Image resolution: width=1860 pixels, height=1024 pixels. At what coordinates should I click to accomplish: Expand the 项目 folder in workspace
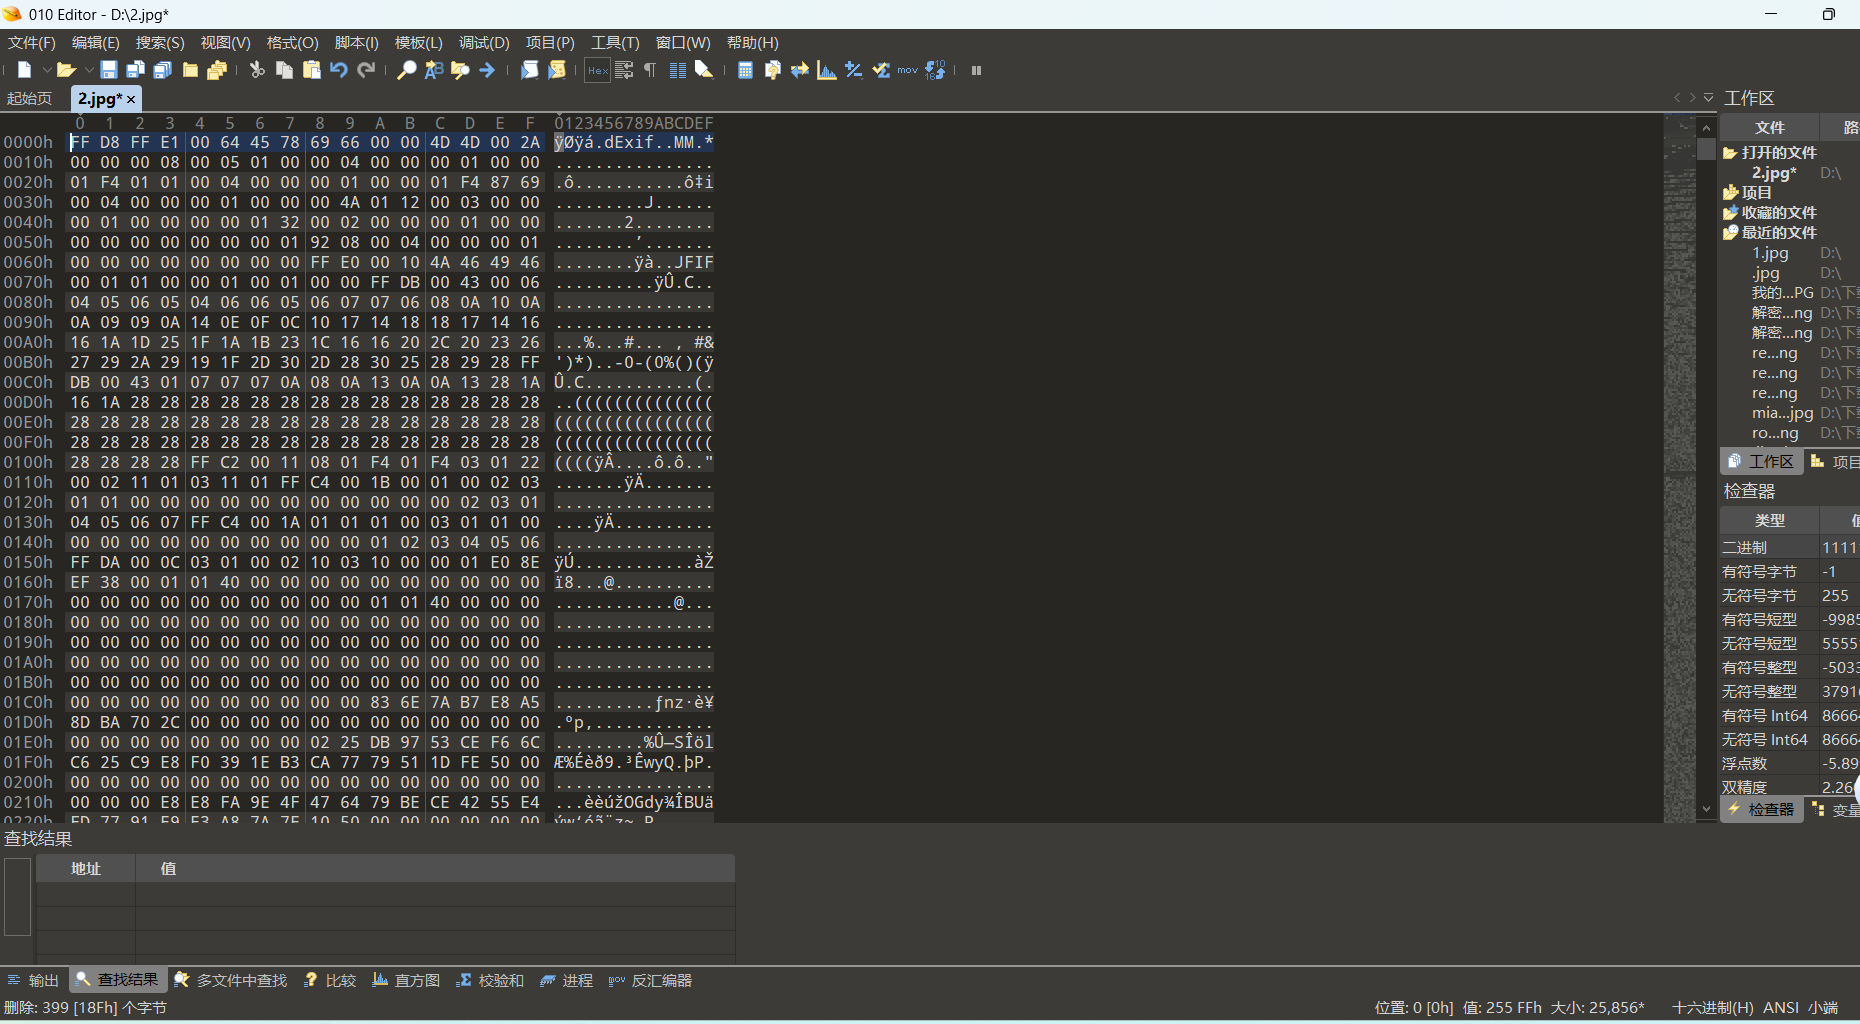[1730, 192]
